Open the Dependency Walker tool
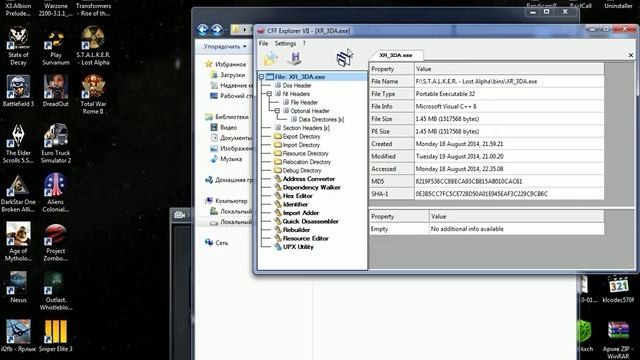Image resolution: width=640 pixels, height=360 pixels. [x=311, y=187]
